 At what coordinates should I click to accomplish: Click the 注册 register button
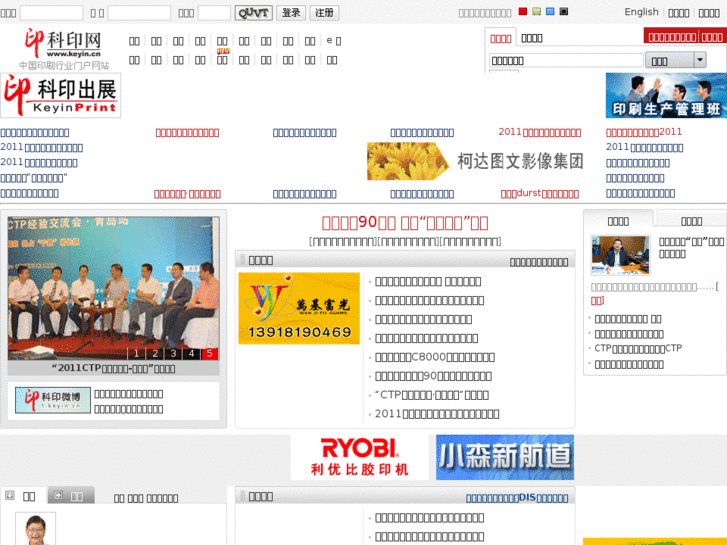pyautogui.click(x=325, y=13)
